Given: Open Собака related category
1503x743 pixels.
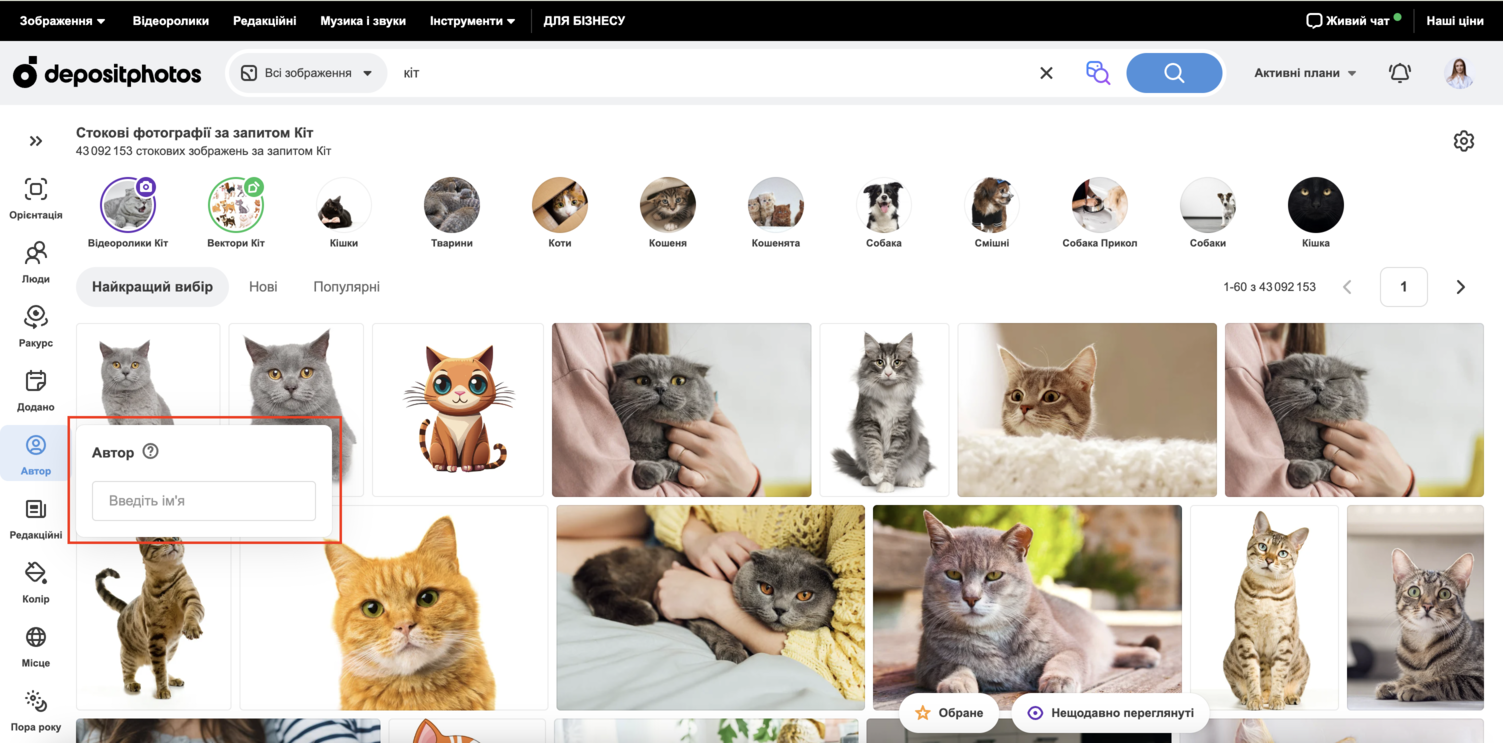Looking at the screenshot, I should (x=884, y=213).
